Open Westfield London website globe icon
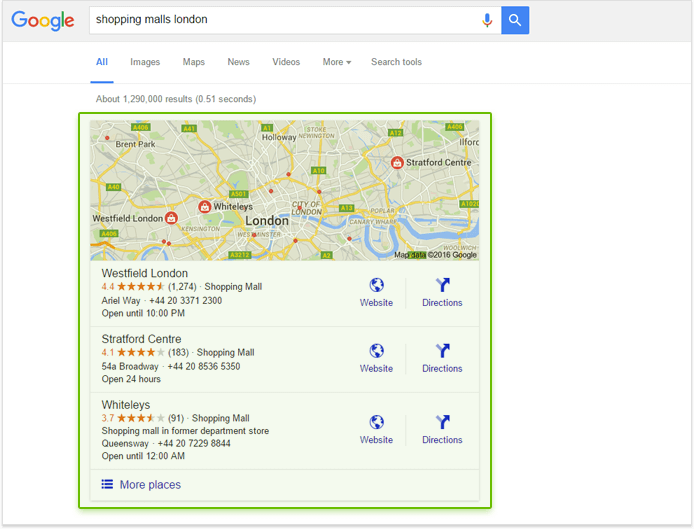The height and width of the screenshot is (529, 694). click(x=377, y=285)
